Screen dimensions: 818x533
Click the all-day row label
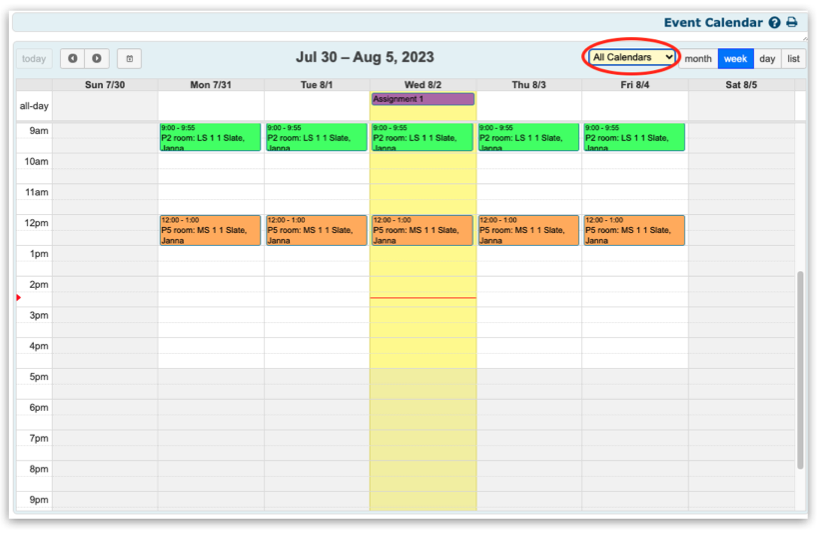pyautogui.click(x=34, y=106)
